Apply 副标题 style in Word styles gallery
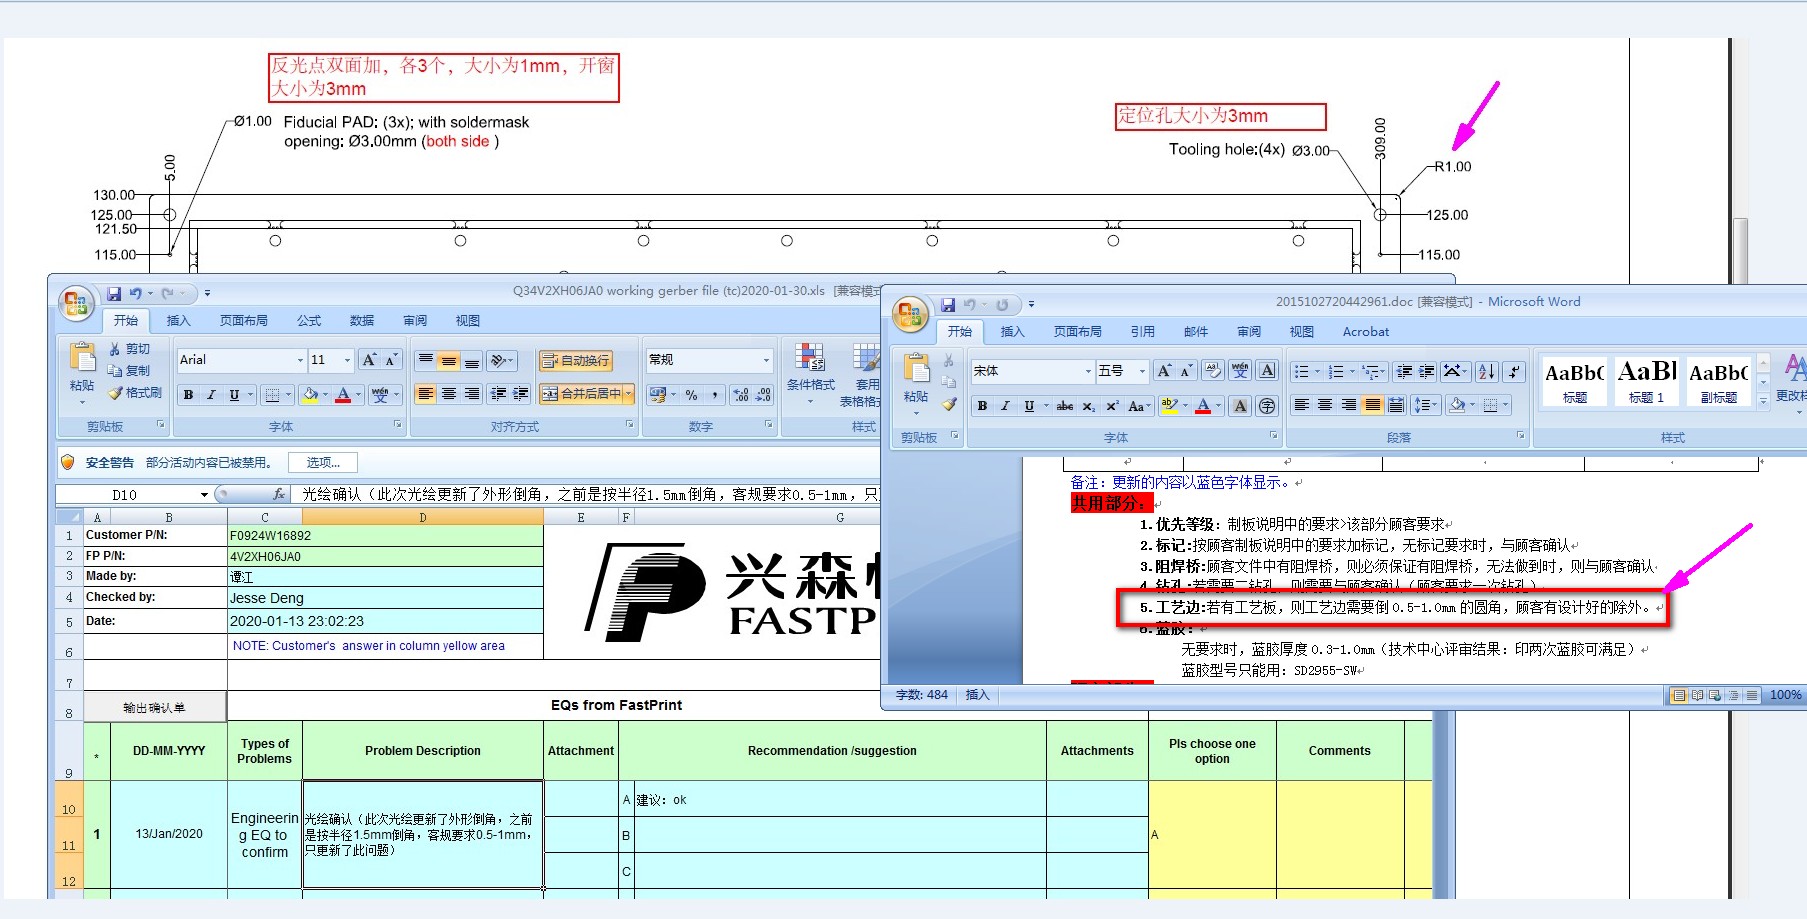The height and width of the screenshot is (919, 1807). click(x=1719, y=381)
